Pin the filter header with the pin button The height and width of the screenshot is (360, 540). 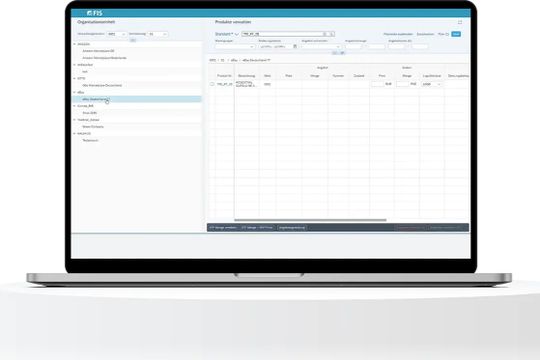click(x=342, y=53)
